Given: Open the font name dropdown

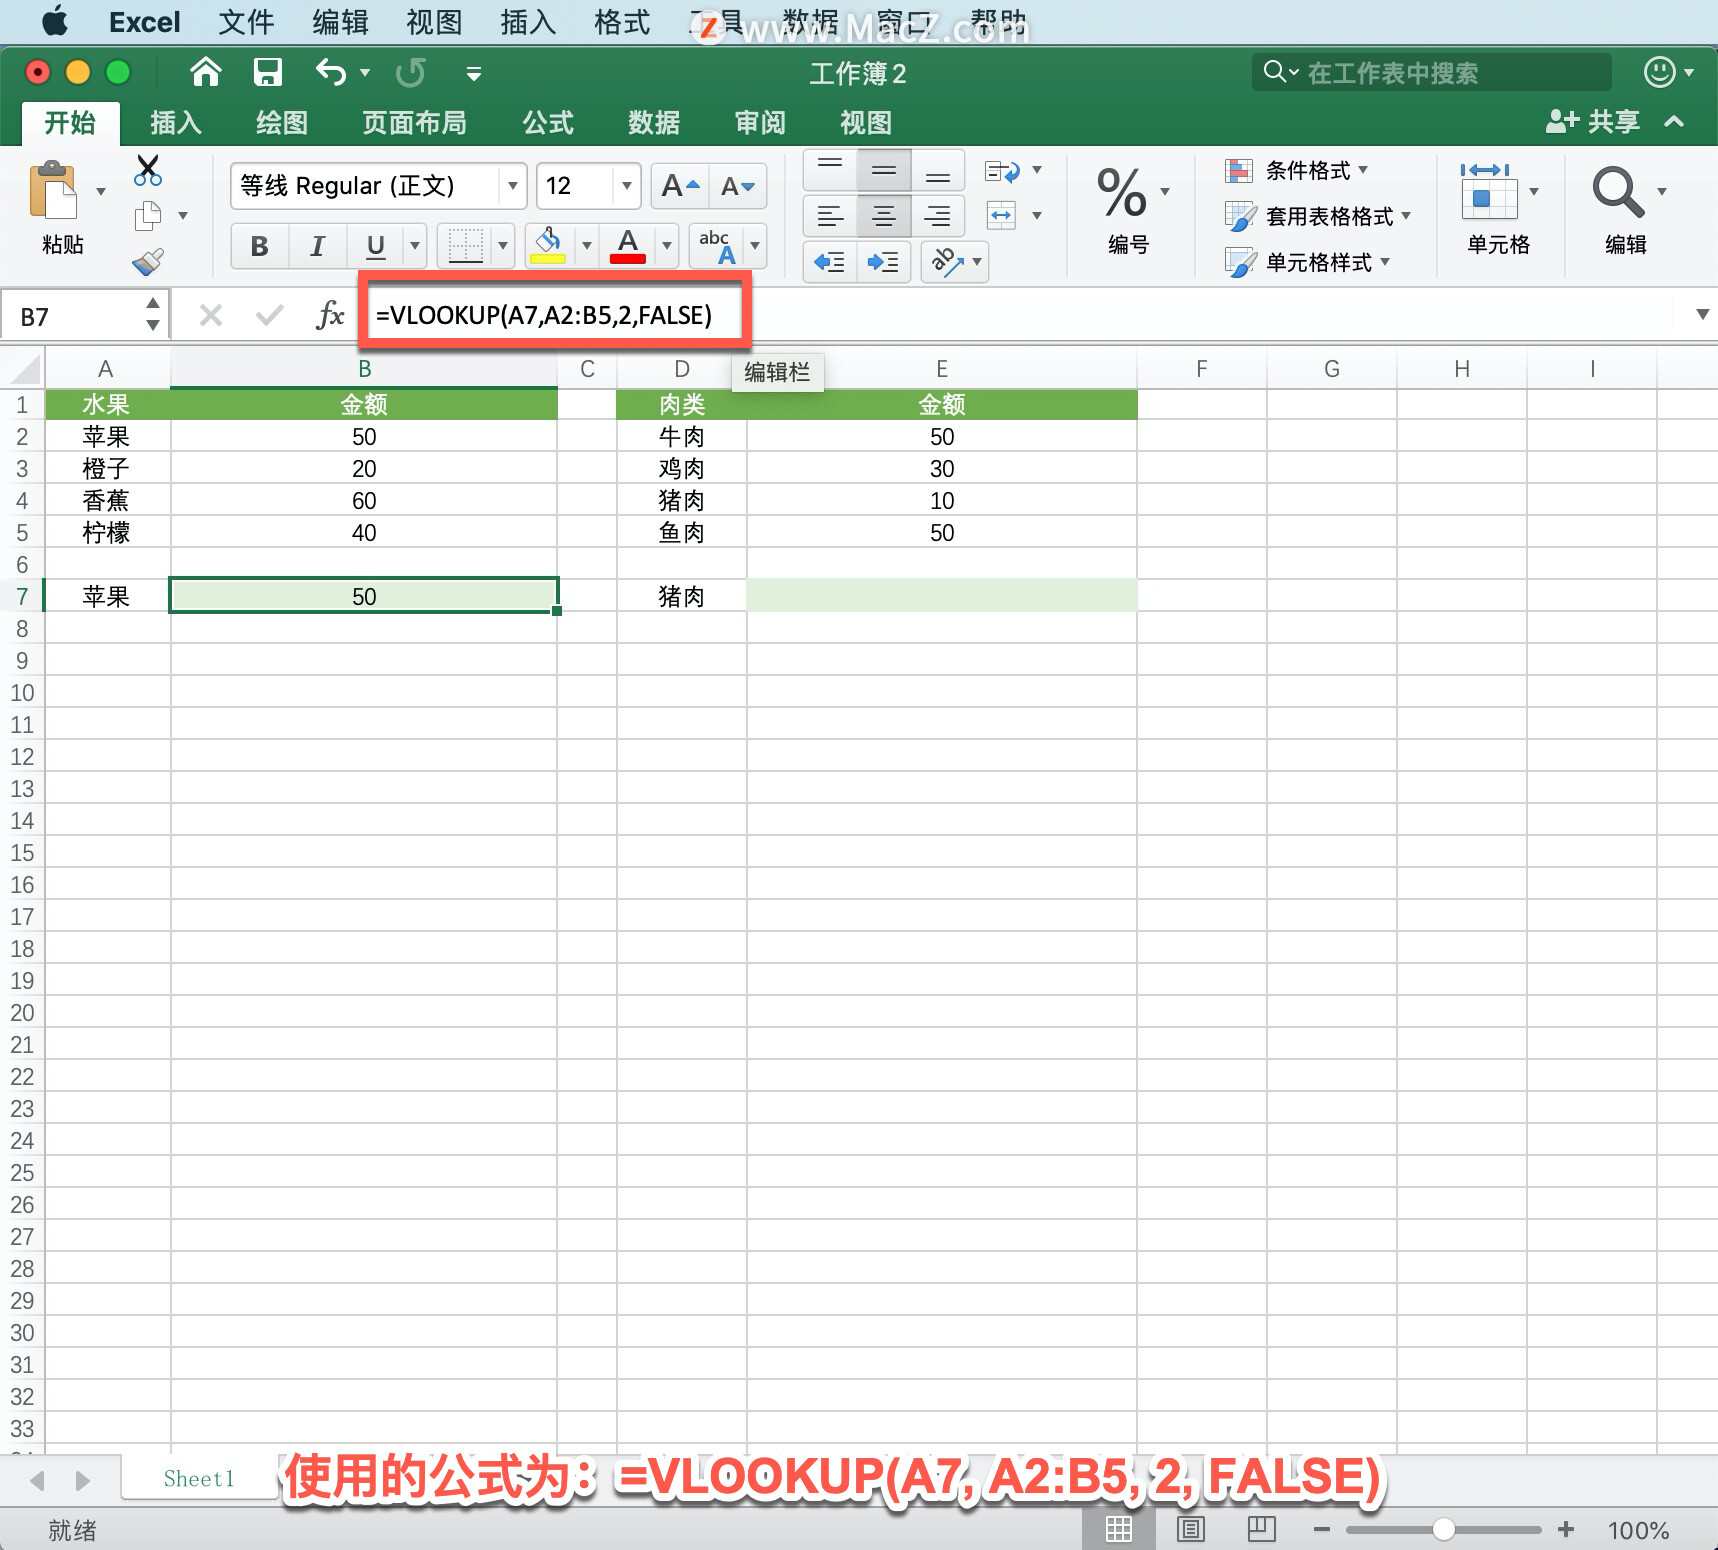Looking at the screenshot, I should (513, 186).
